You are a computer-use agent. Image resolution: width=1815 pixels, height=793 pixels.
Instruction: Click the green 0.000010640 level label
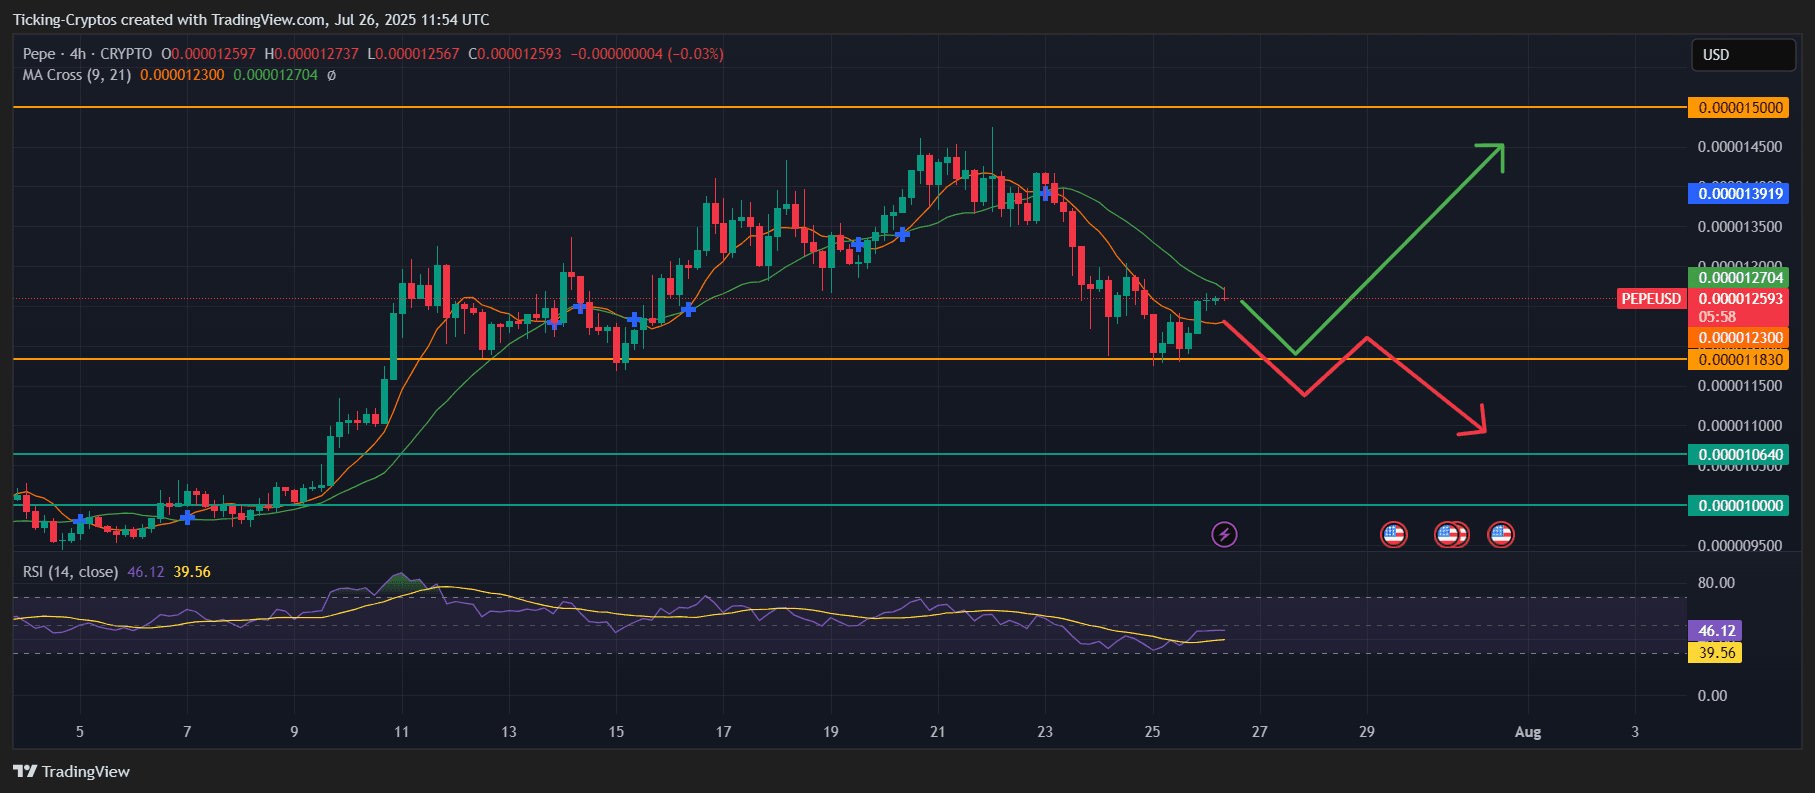coord(1738,455)
